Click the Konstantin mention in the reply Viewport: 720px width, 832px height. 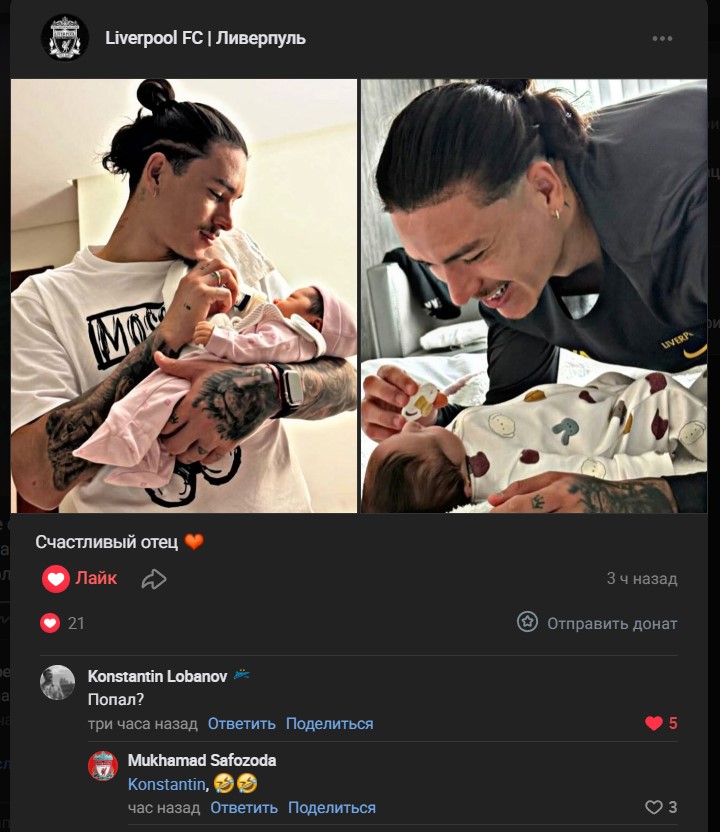point(167,784)
